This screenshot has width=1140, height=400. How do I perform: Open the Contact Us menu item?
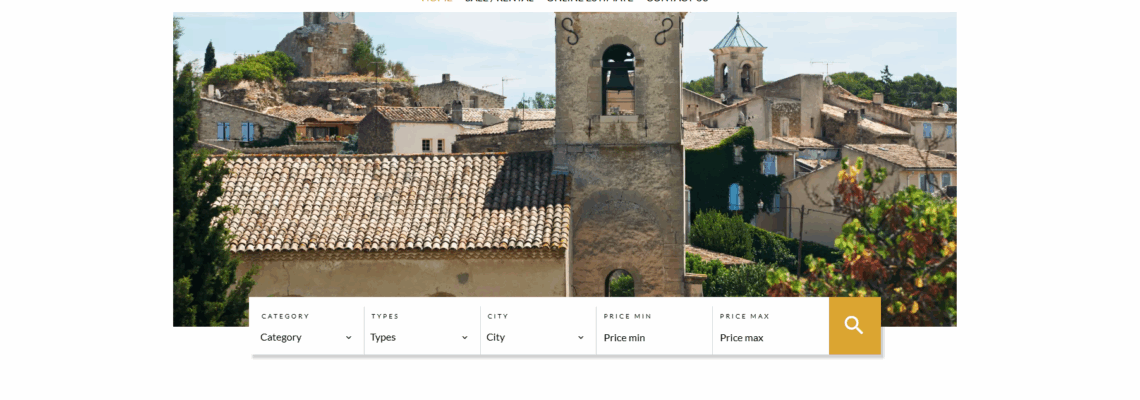point(677,1)
